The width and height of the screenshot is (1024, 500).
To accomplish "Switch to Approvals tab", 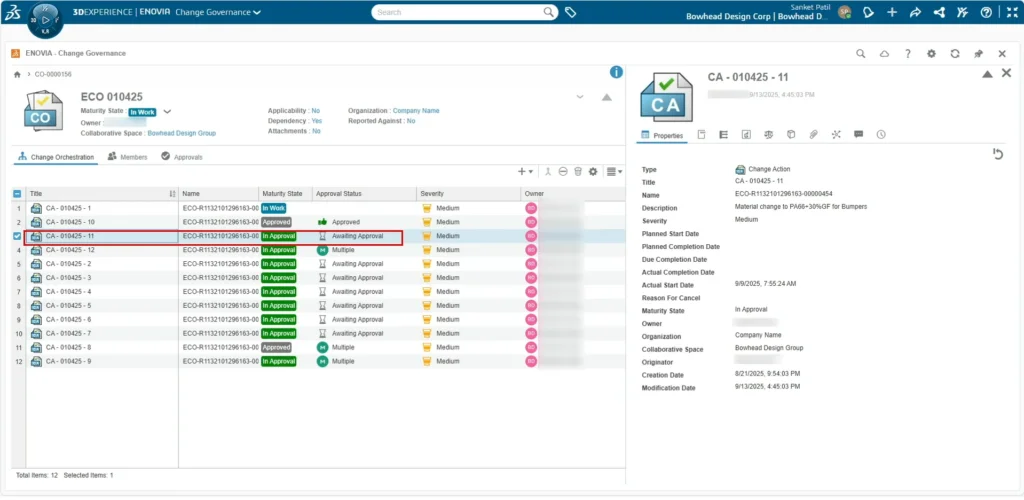I will click(182, 157).
